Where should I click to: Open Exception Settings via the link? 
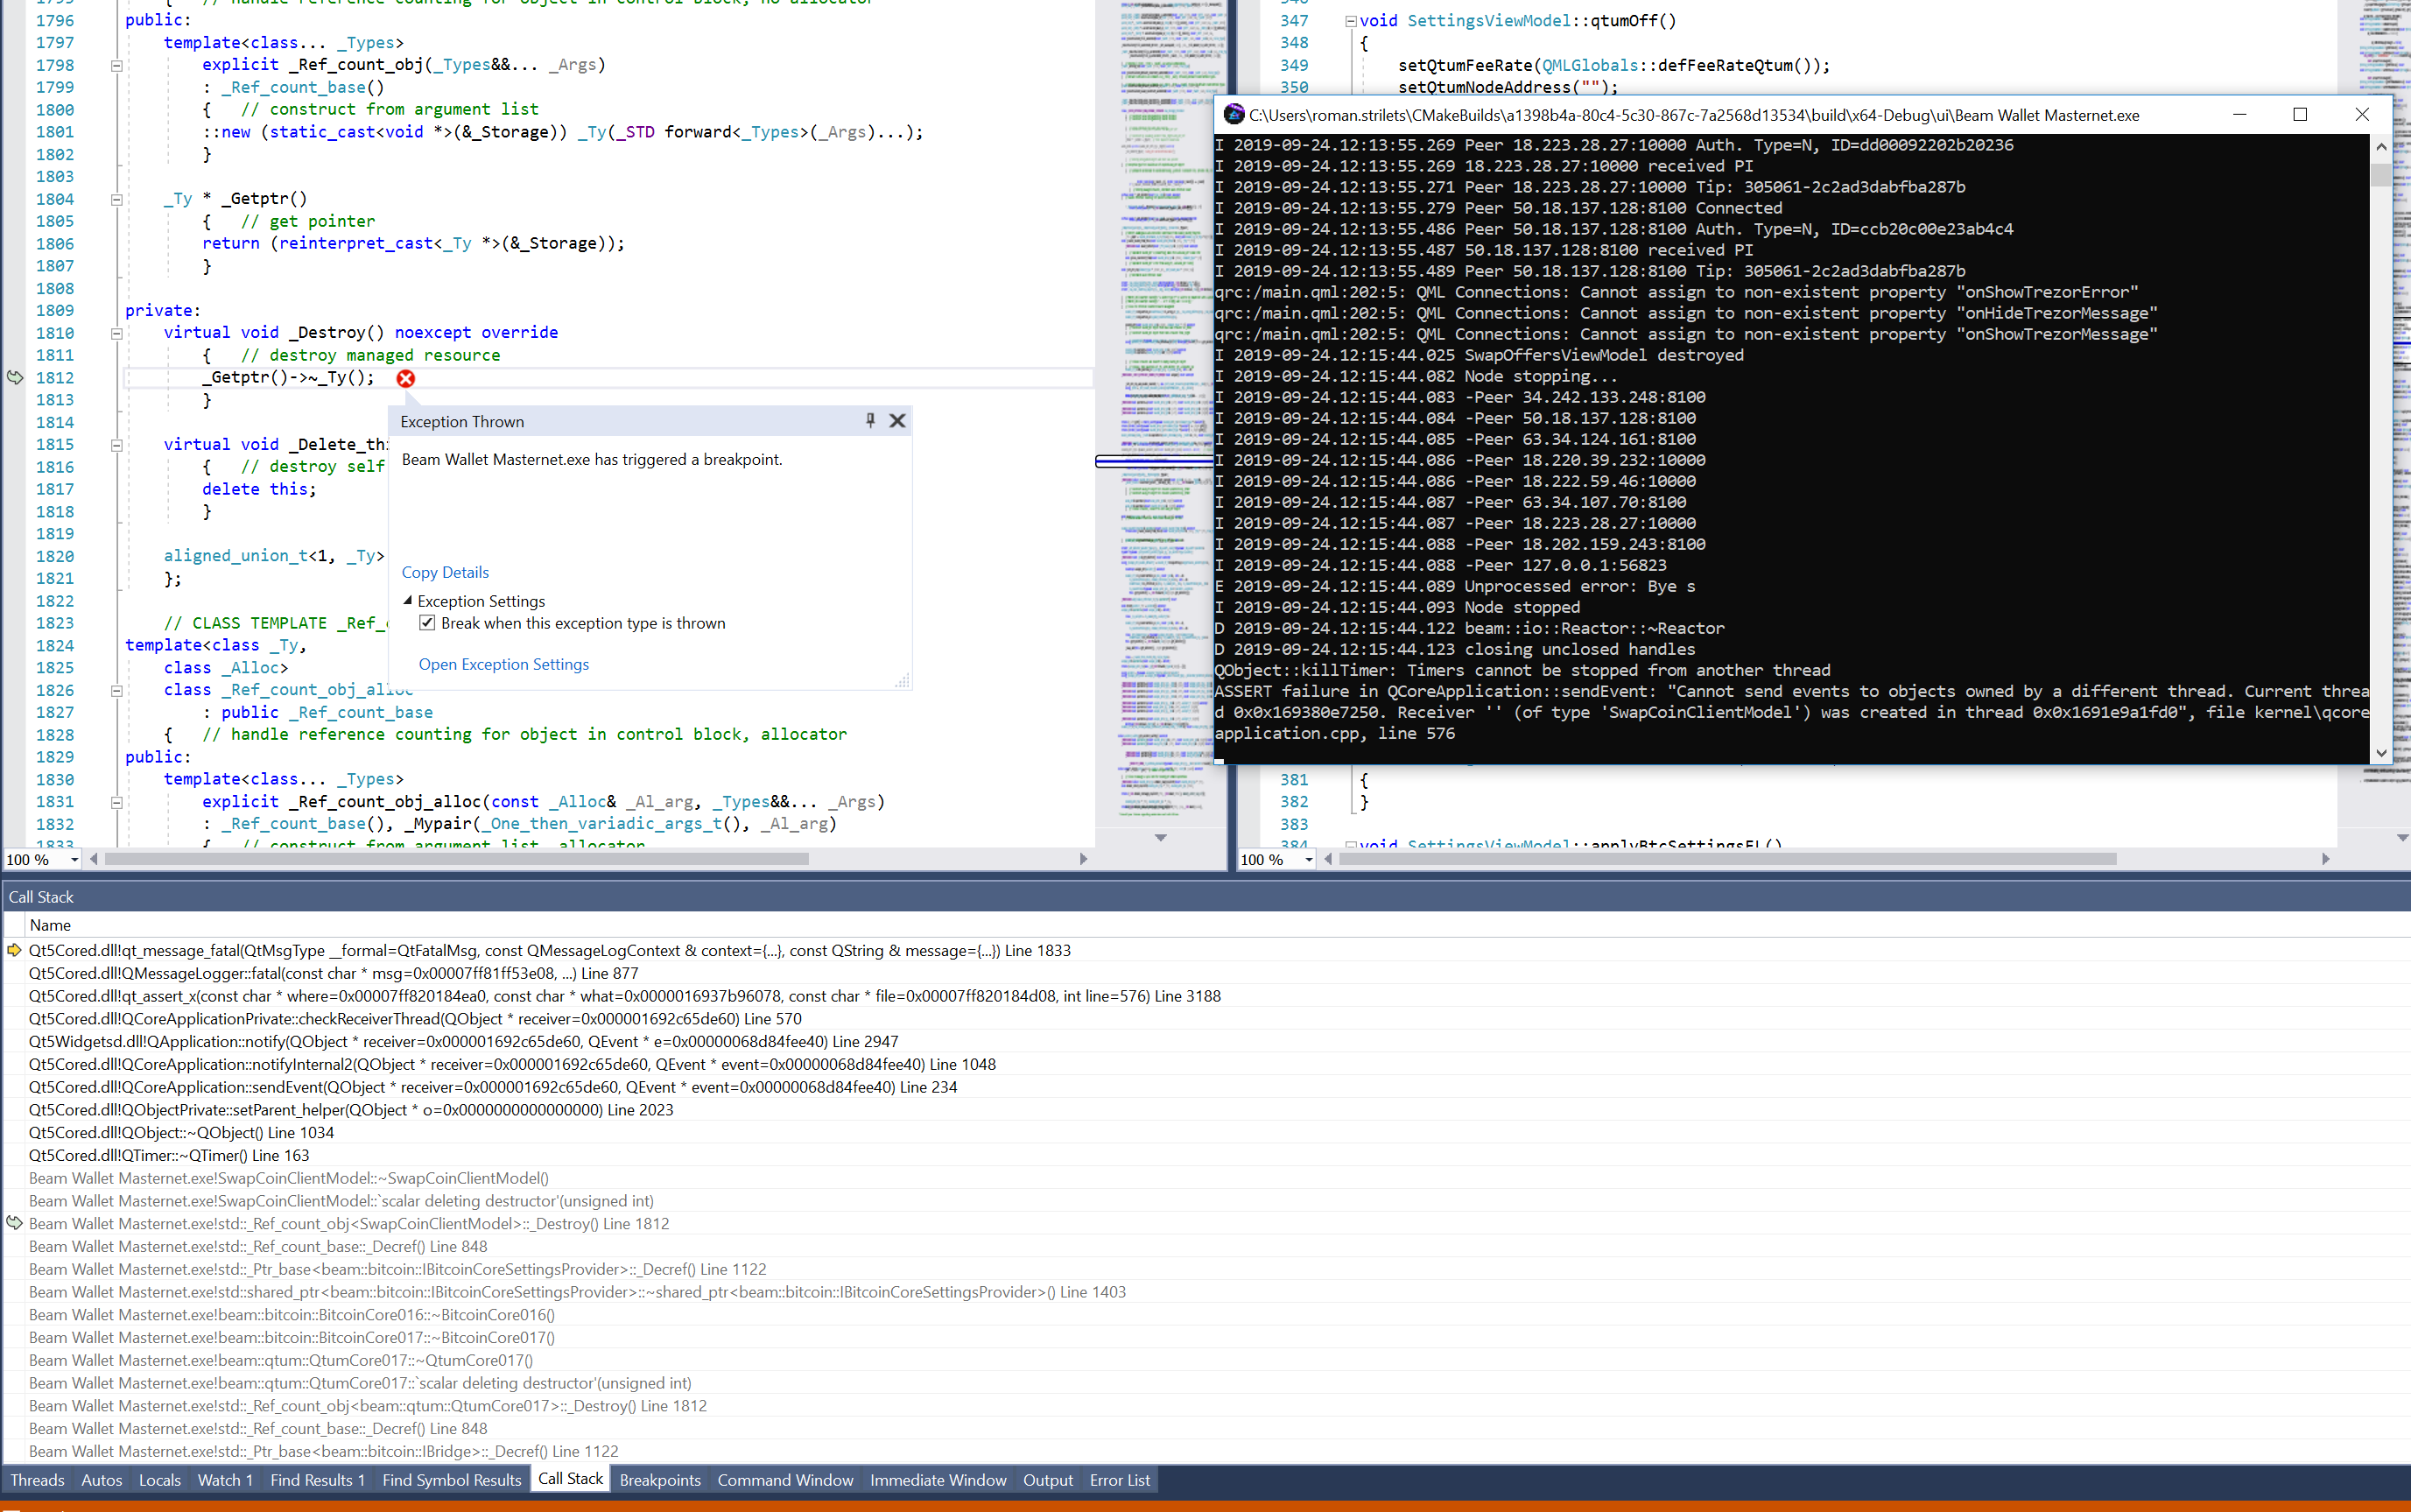503,663
